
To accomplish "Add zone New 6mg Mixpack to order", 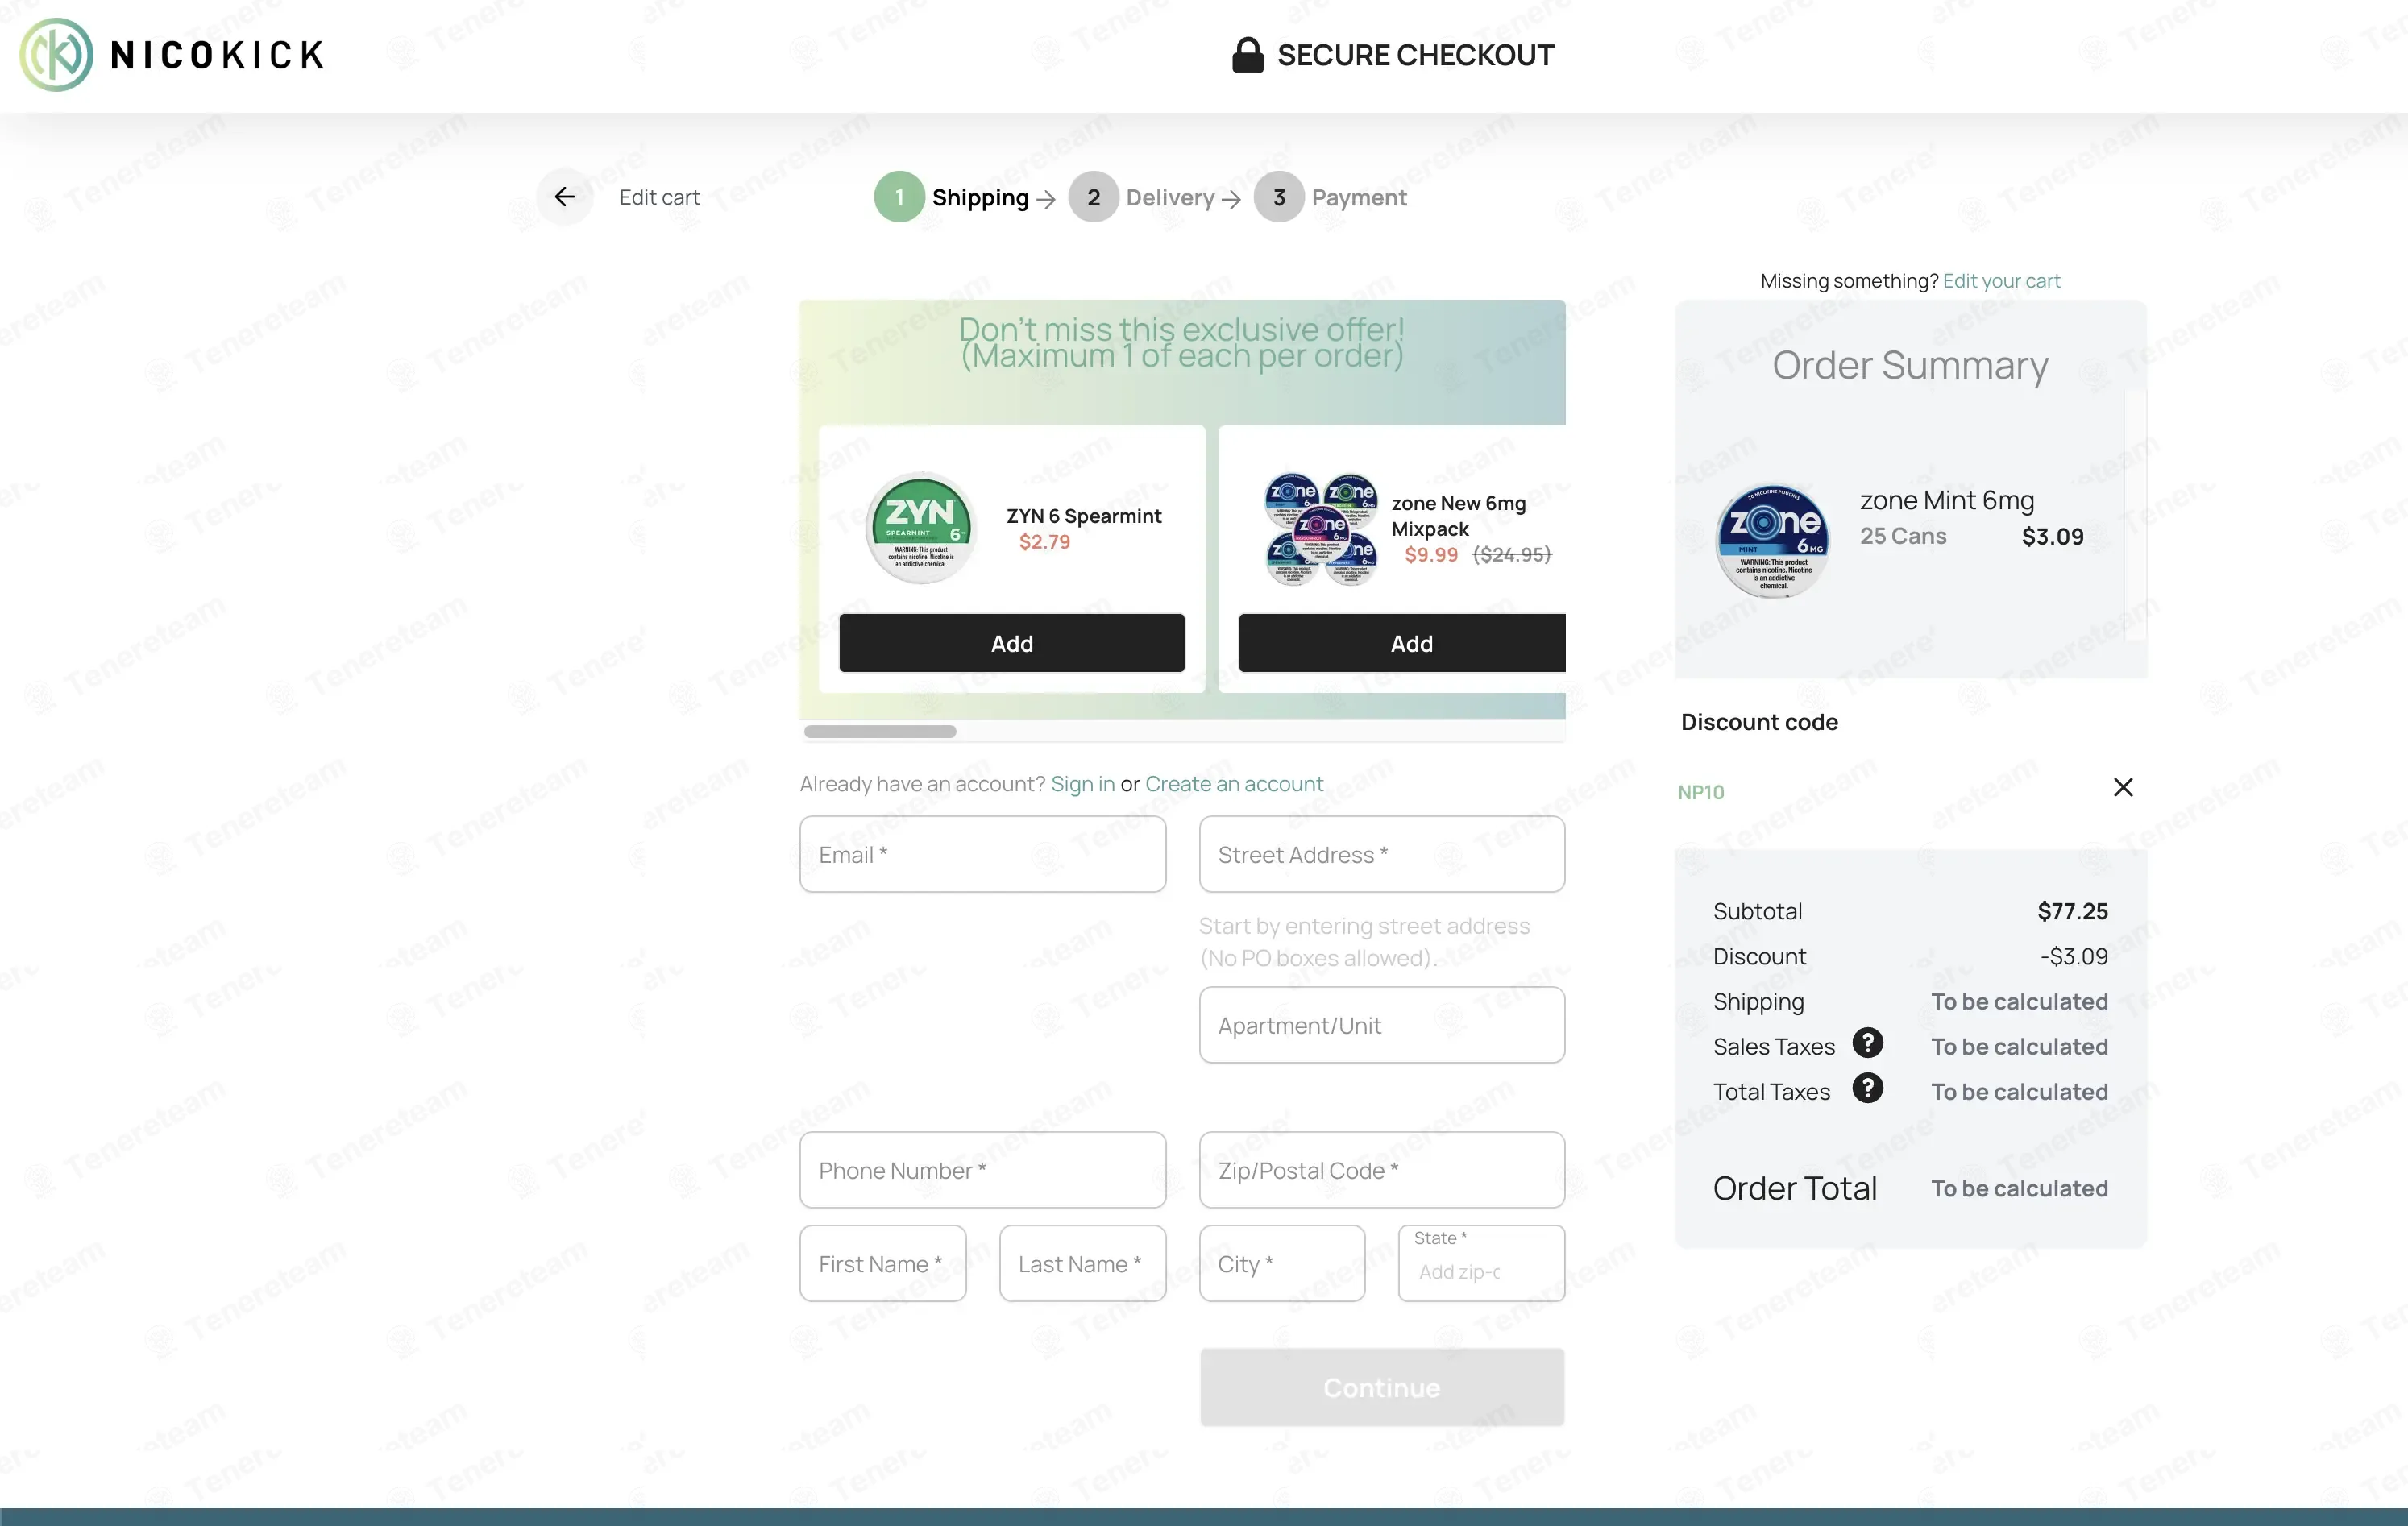I will point(1402,643).
